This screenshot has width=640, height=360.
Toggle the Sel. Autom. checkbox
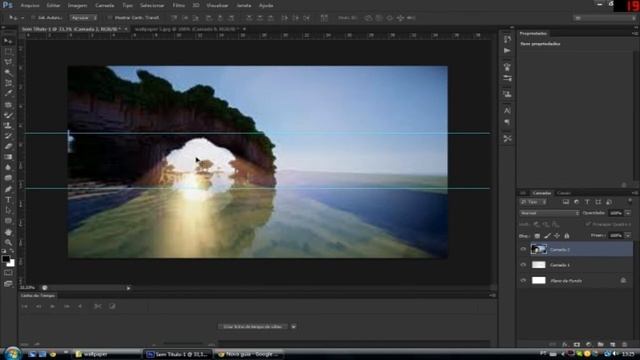pyautogui.click(x=33, y=18)
